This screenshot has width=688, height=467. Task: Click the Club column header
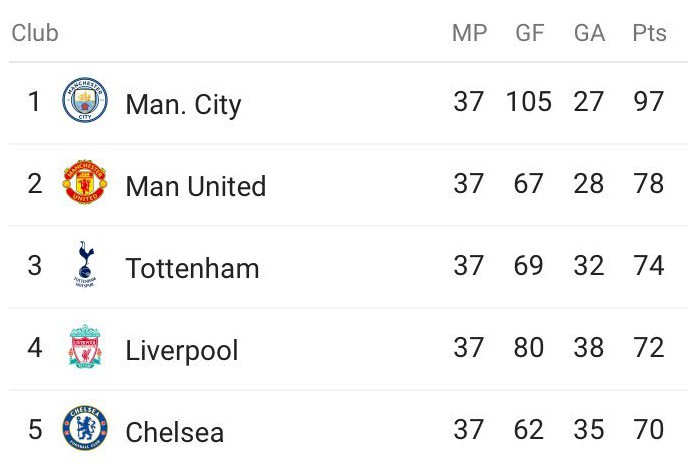(x=35, y=33)
